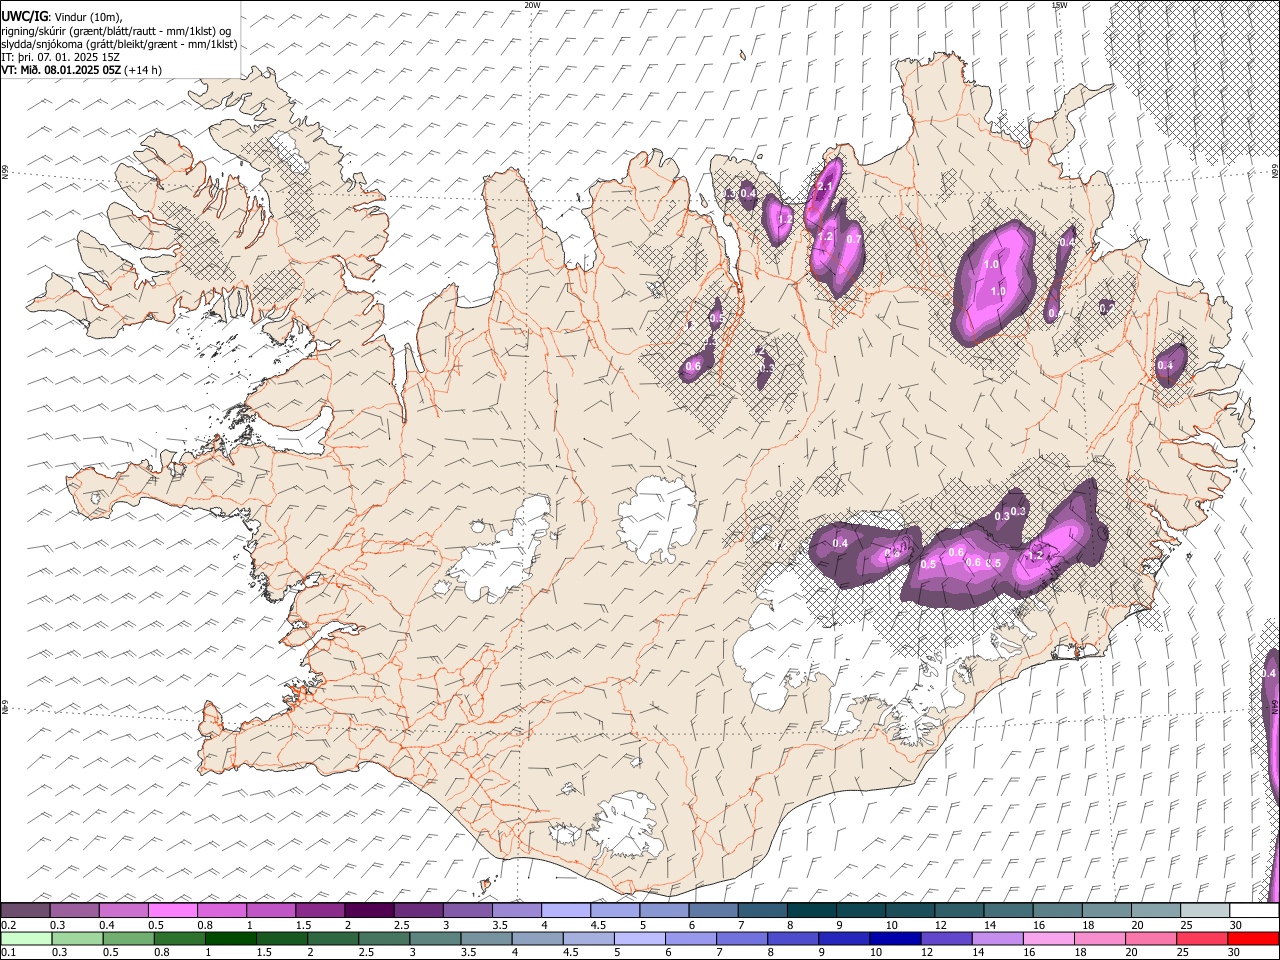
Task: Click the '0.7' snowfall value on the map
Action: (853, 239)
